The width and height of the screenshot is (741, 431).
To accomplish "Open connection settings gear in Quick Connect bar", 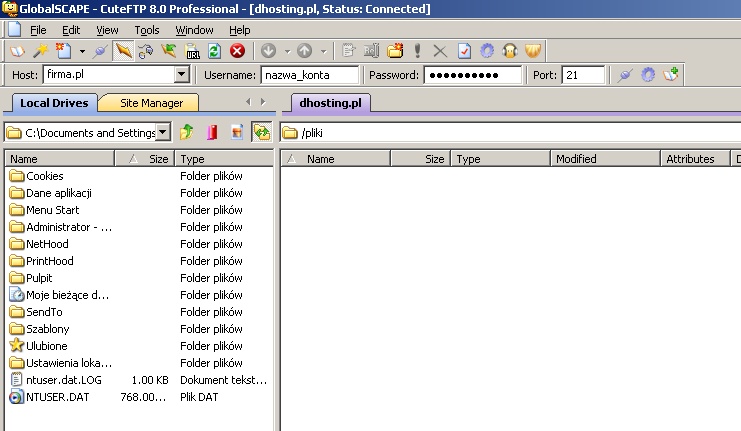I will click(x=648, y=75).
